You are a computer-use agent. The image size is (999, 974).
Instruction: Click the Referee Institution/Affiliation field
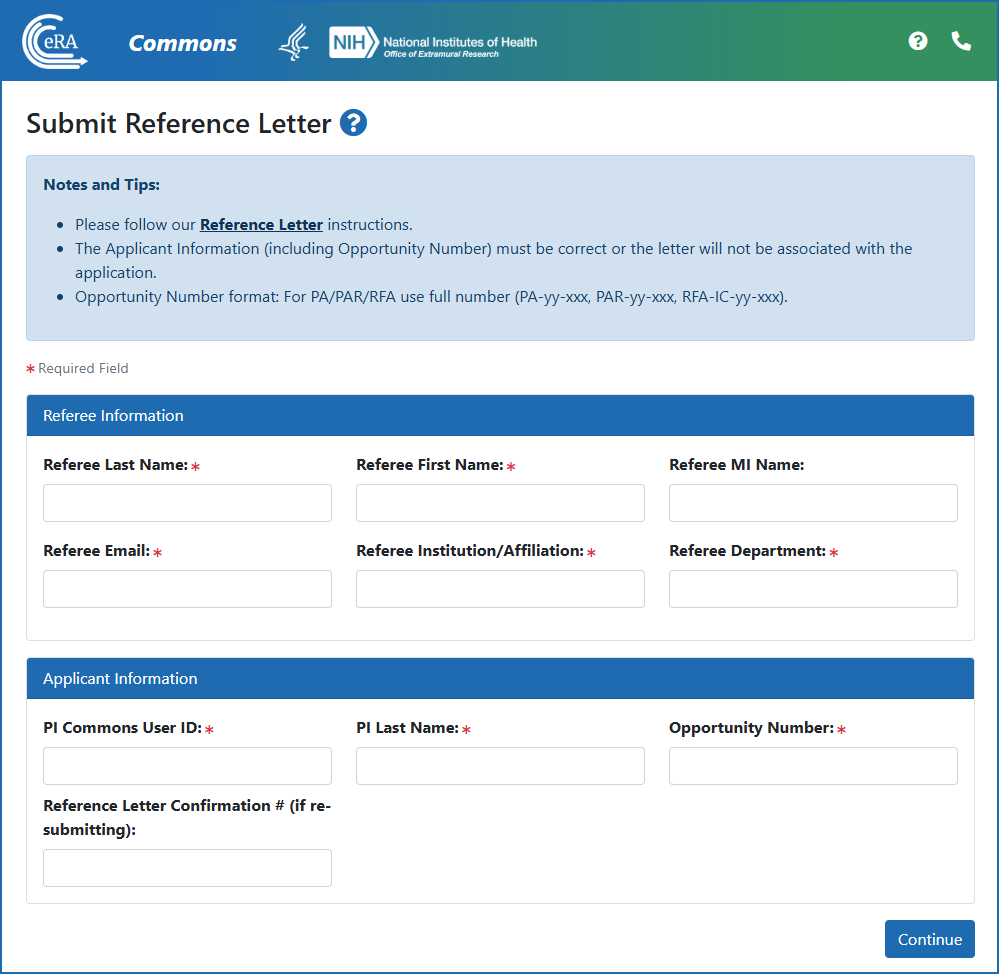tap(500, 589)
